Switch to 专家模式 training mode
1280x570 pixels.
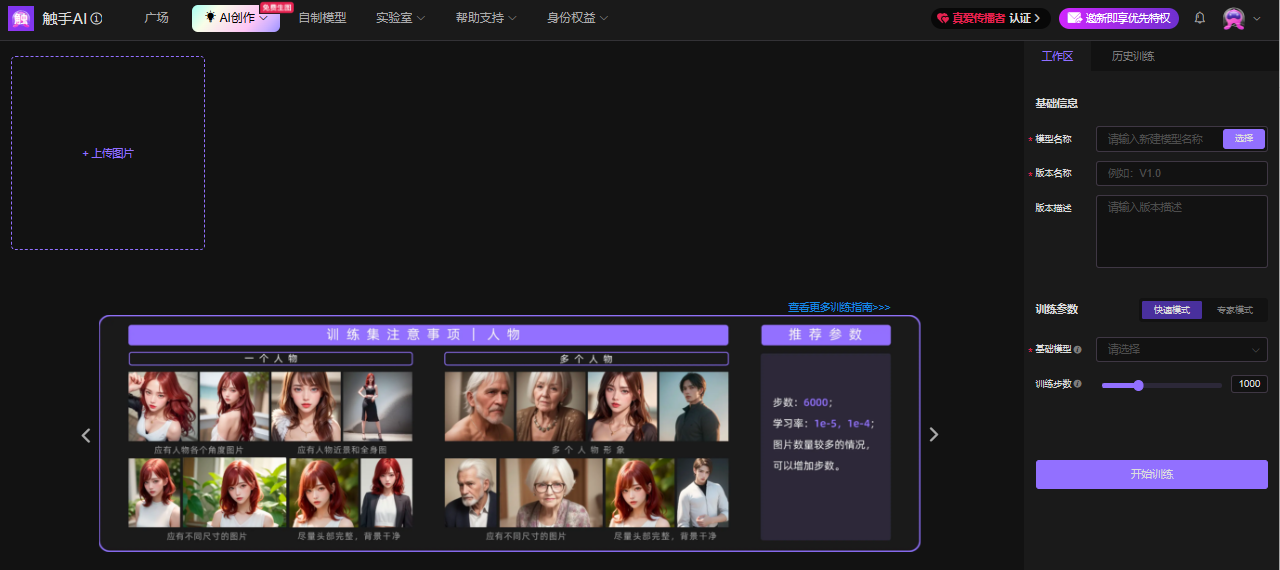tap(1234, 310)
